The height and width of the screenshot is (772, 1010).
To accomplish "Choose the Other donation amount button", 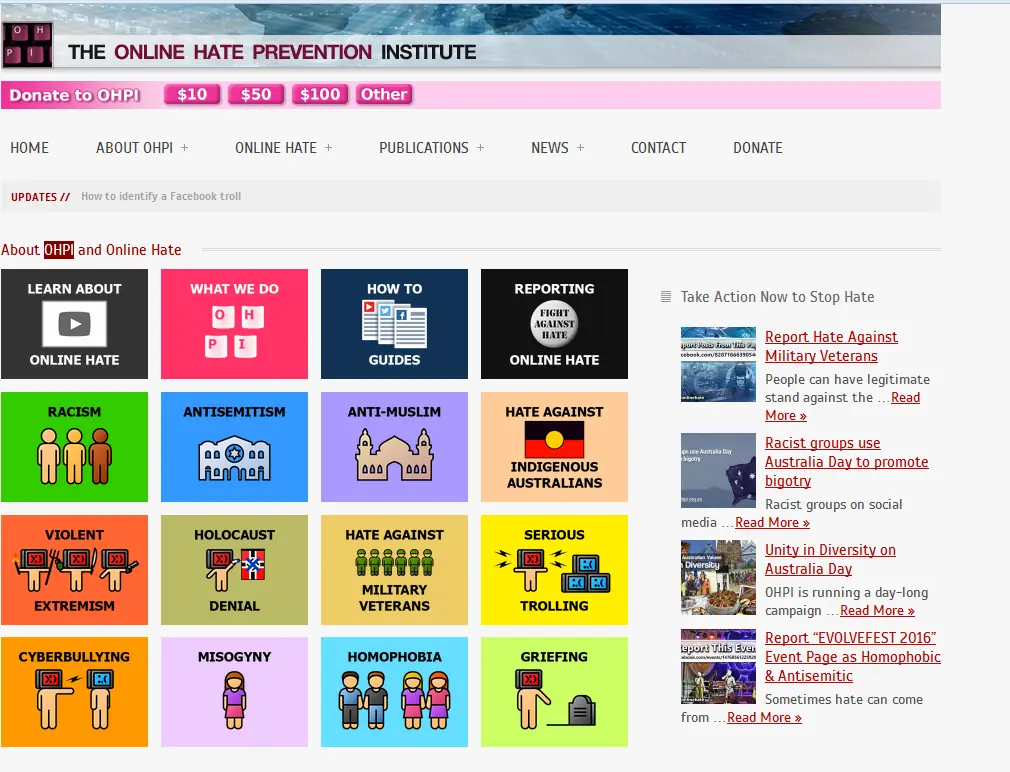I will (x=384, y=95).
